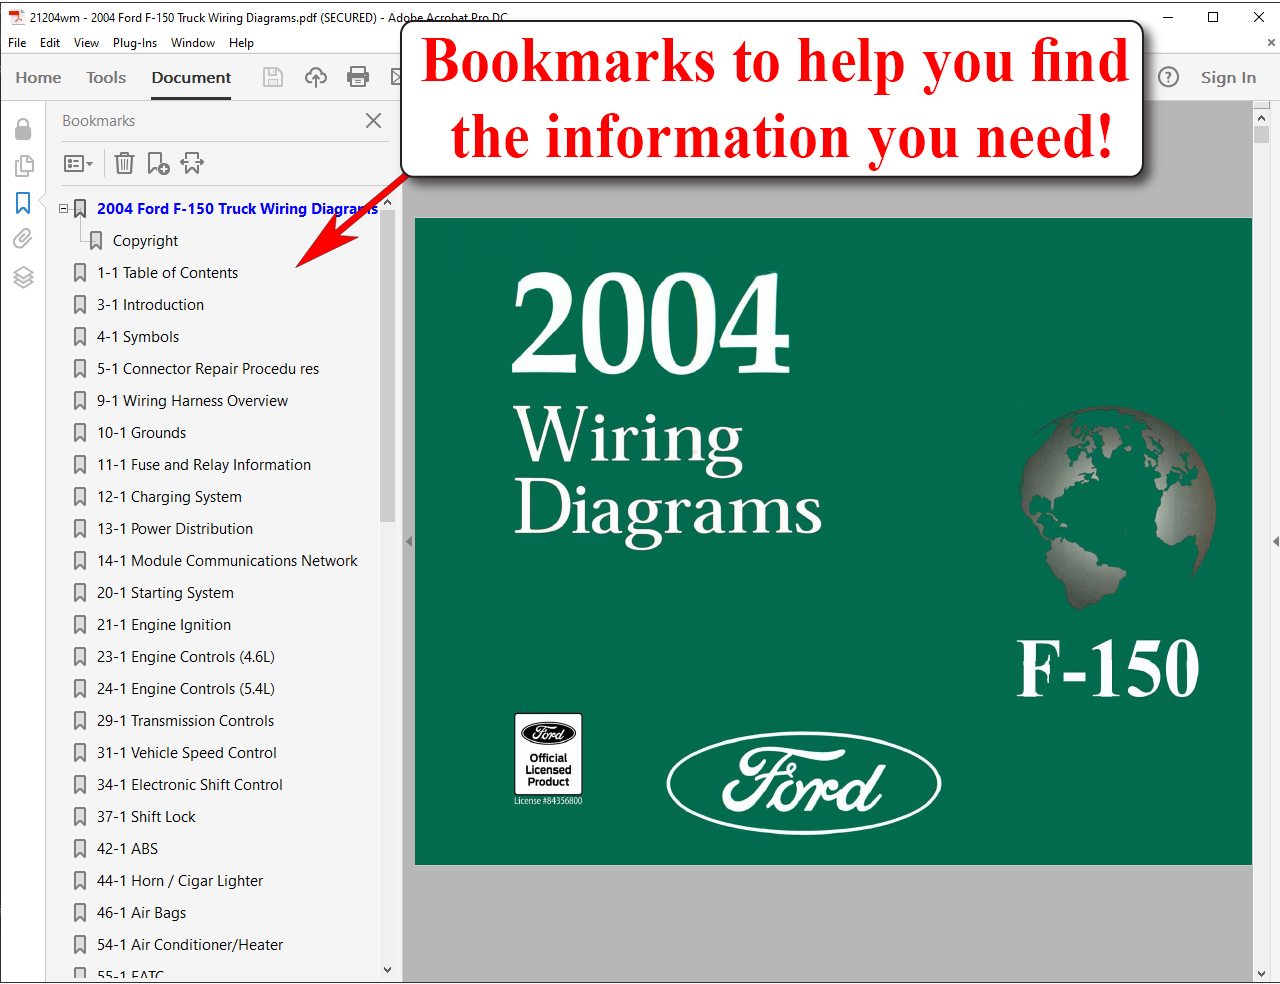Click the Ford oval logo on cover page
The height and width of the screenshot is (984, 1280).
coord(804,784)
